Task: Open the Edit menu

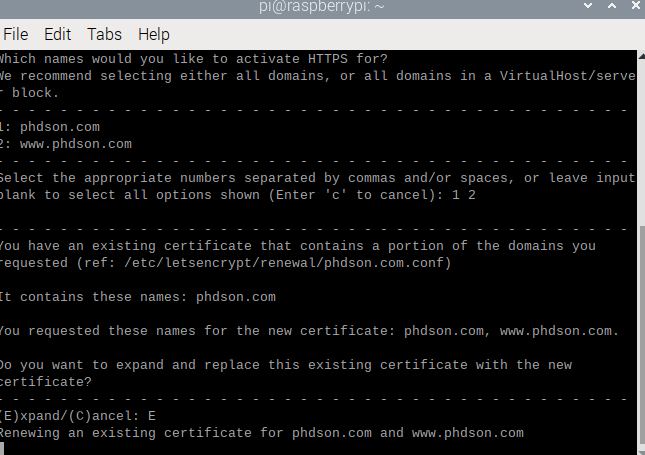Action: (x=58, y=34)
